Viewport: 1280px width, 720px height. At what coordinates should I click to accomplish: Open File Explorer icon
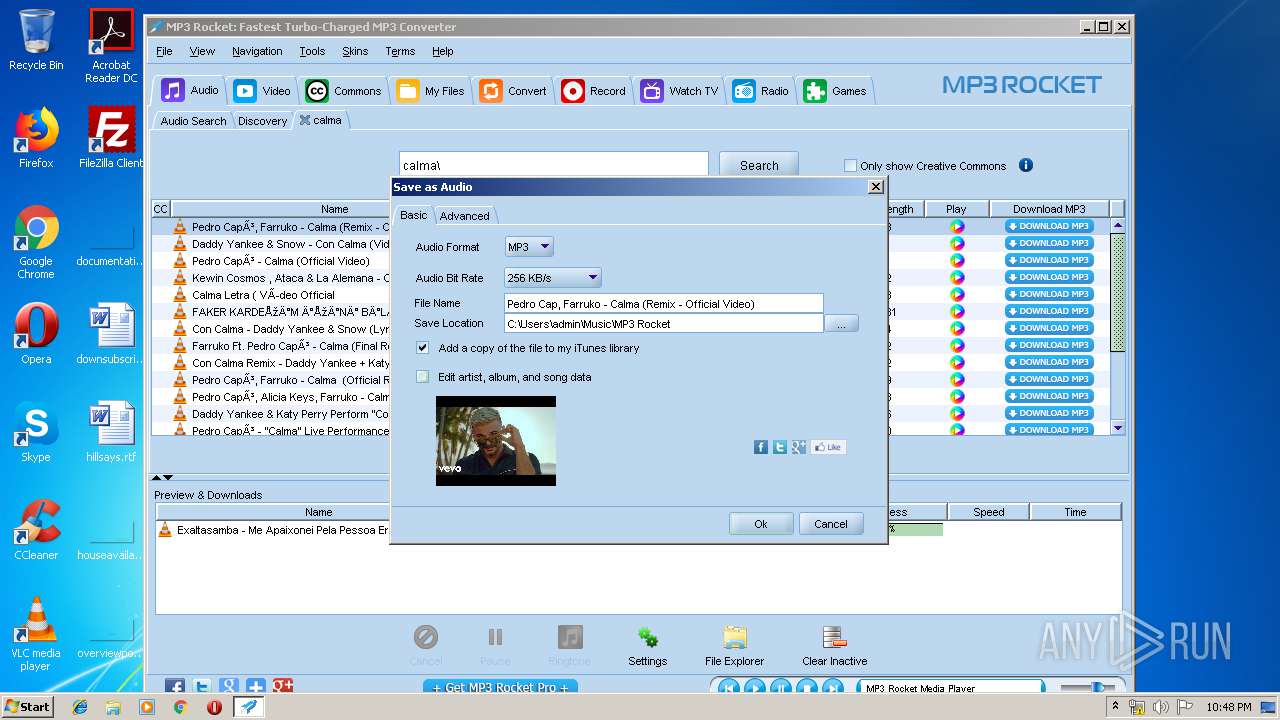pyautogui.click(x=734, y=646)
